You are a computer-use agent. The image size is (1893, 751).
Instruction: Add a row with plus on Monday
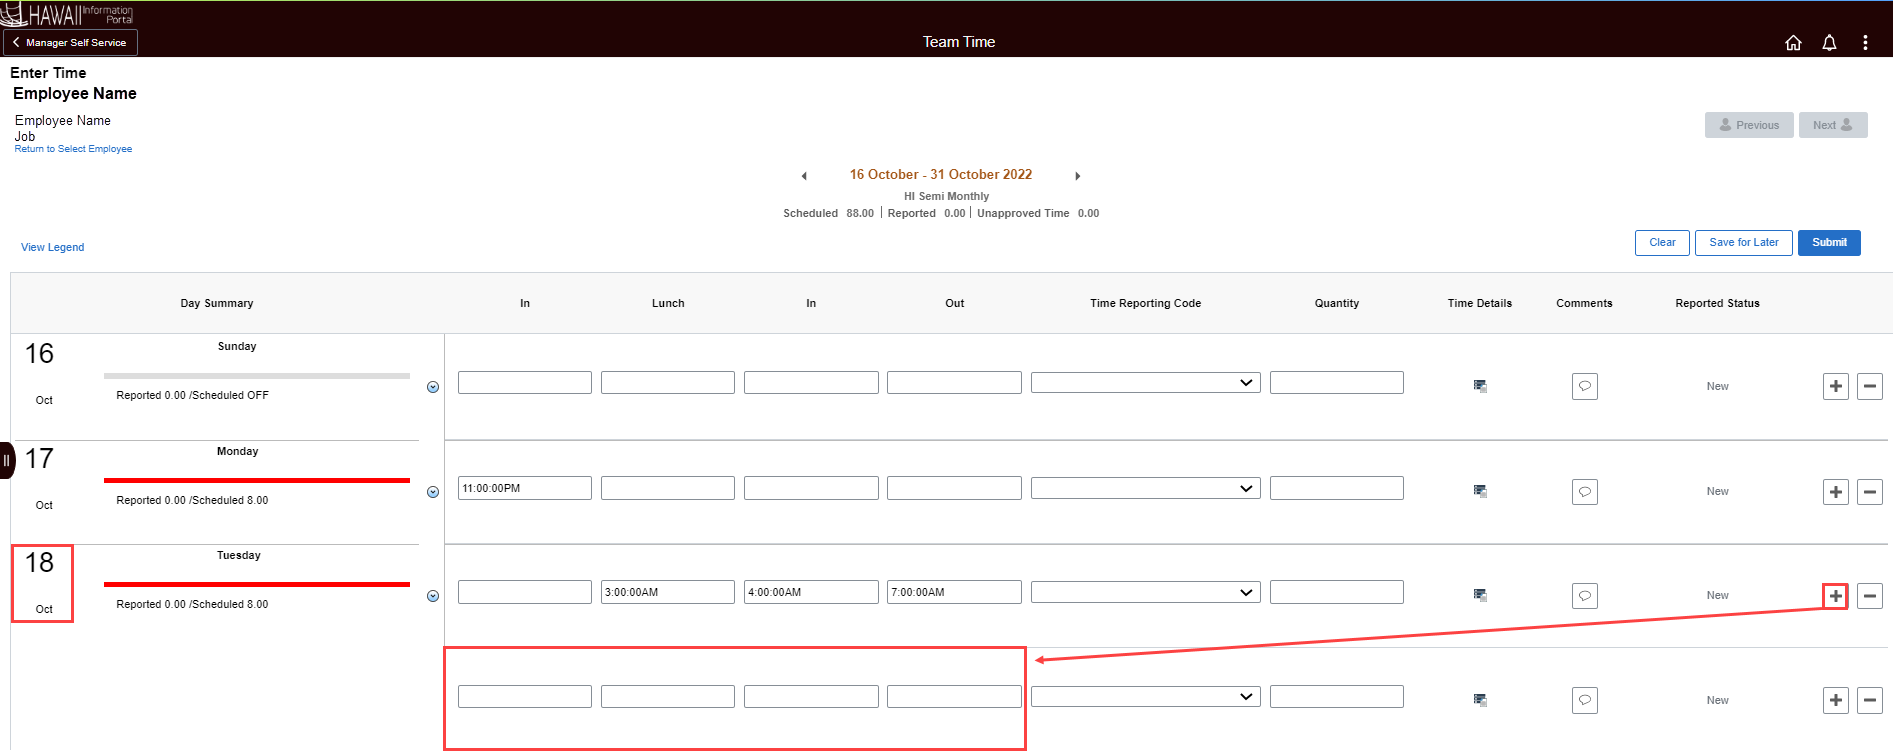pyautogui.click(x=1836, y=492)
